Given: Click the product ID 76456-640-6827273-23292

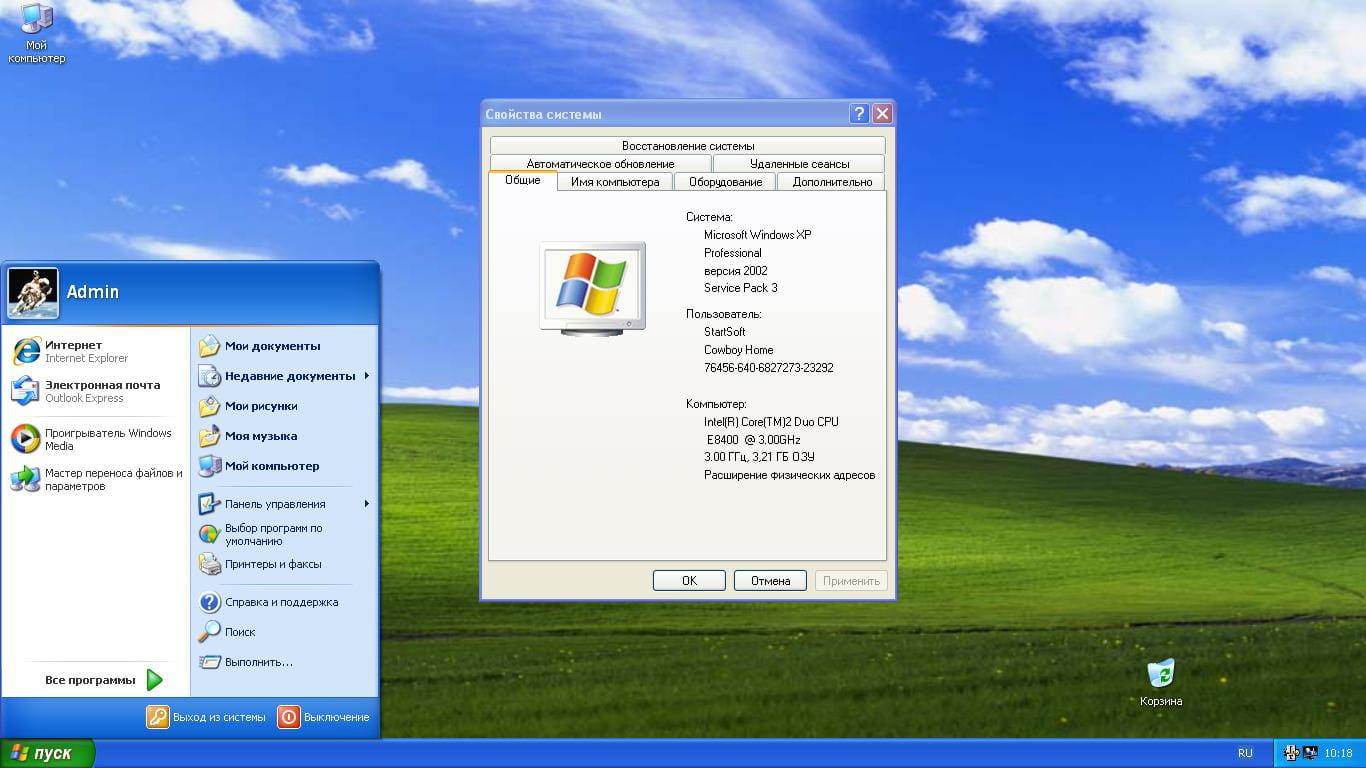Looking at the screenshot, I should 769,368.
